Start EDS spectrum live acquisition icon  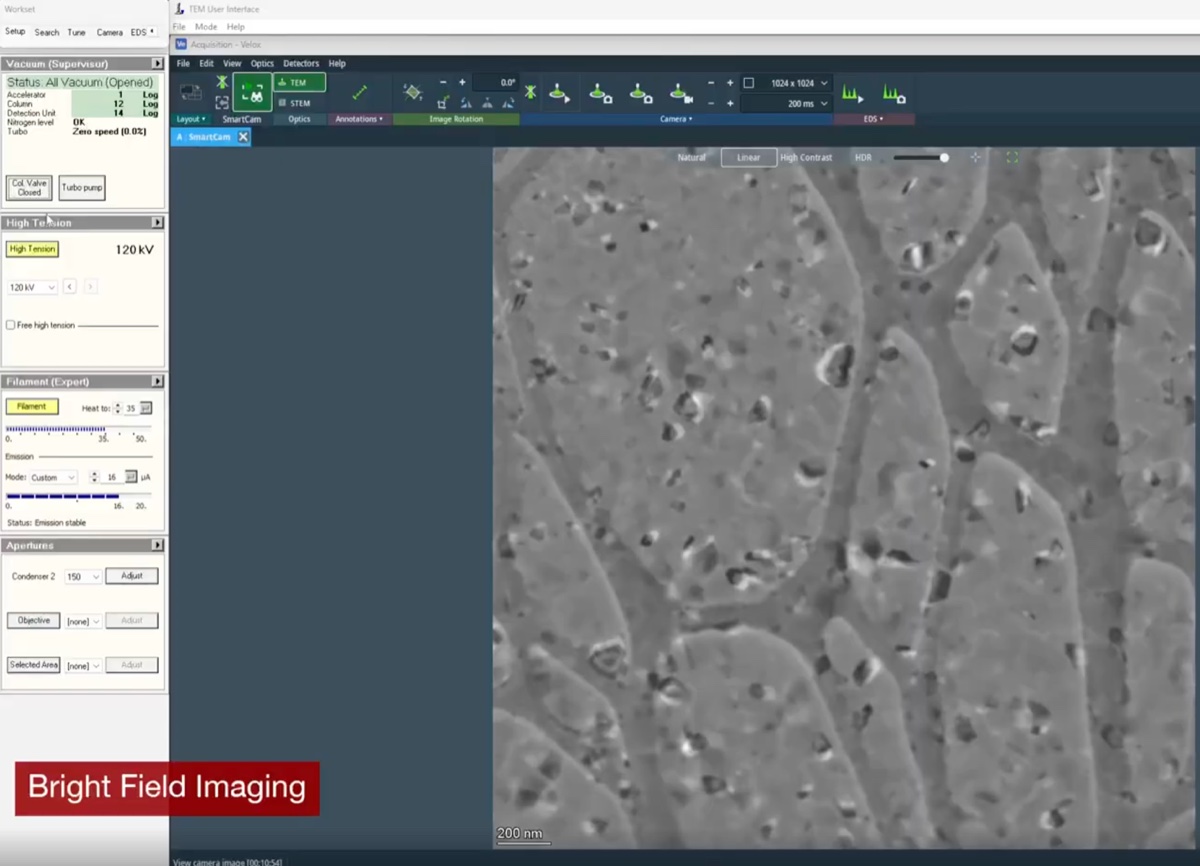852,93
